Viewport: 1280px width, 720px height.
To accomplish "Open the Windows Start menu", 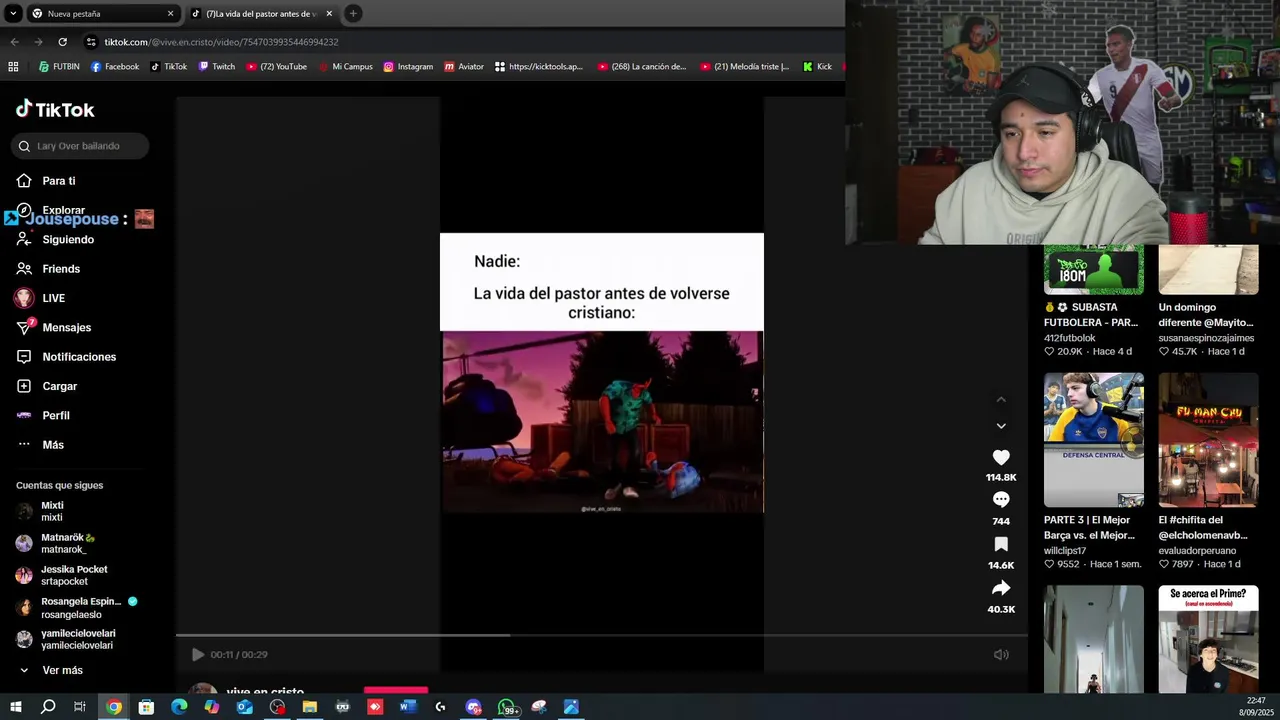I will click(15, 707).
